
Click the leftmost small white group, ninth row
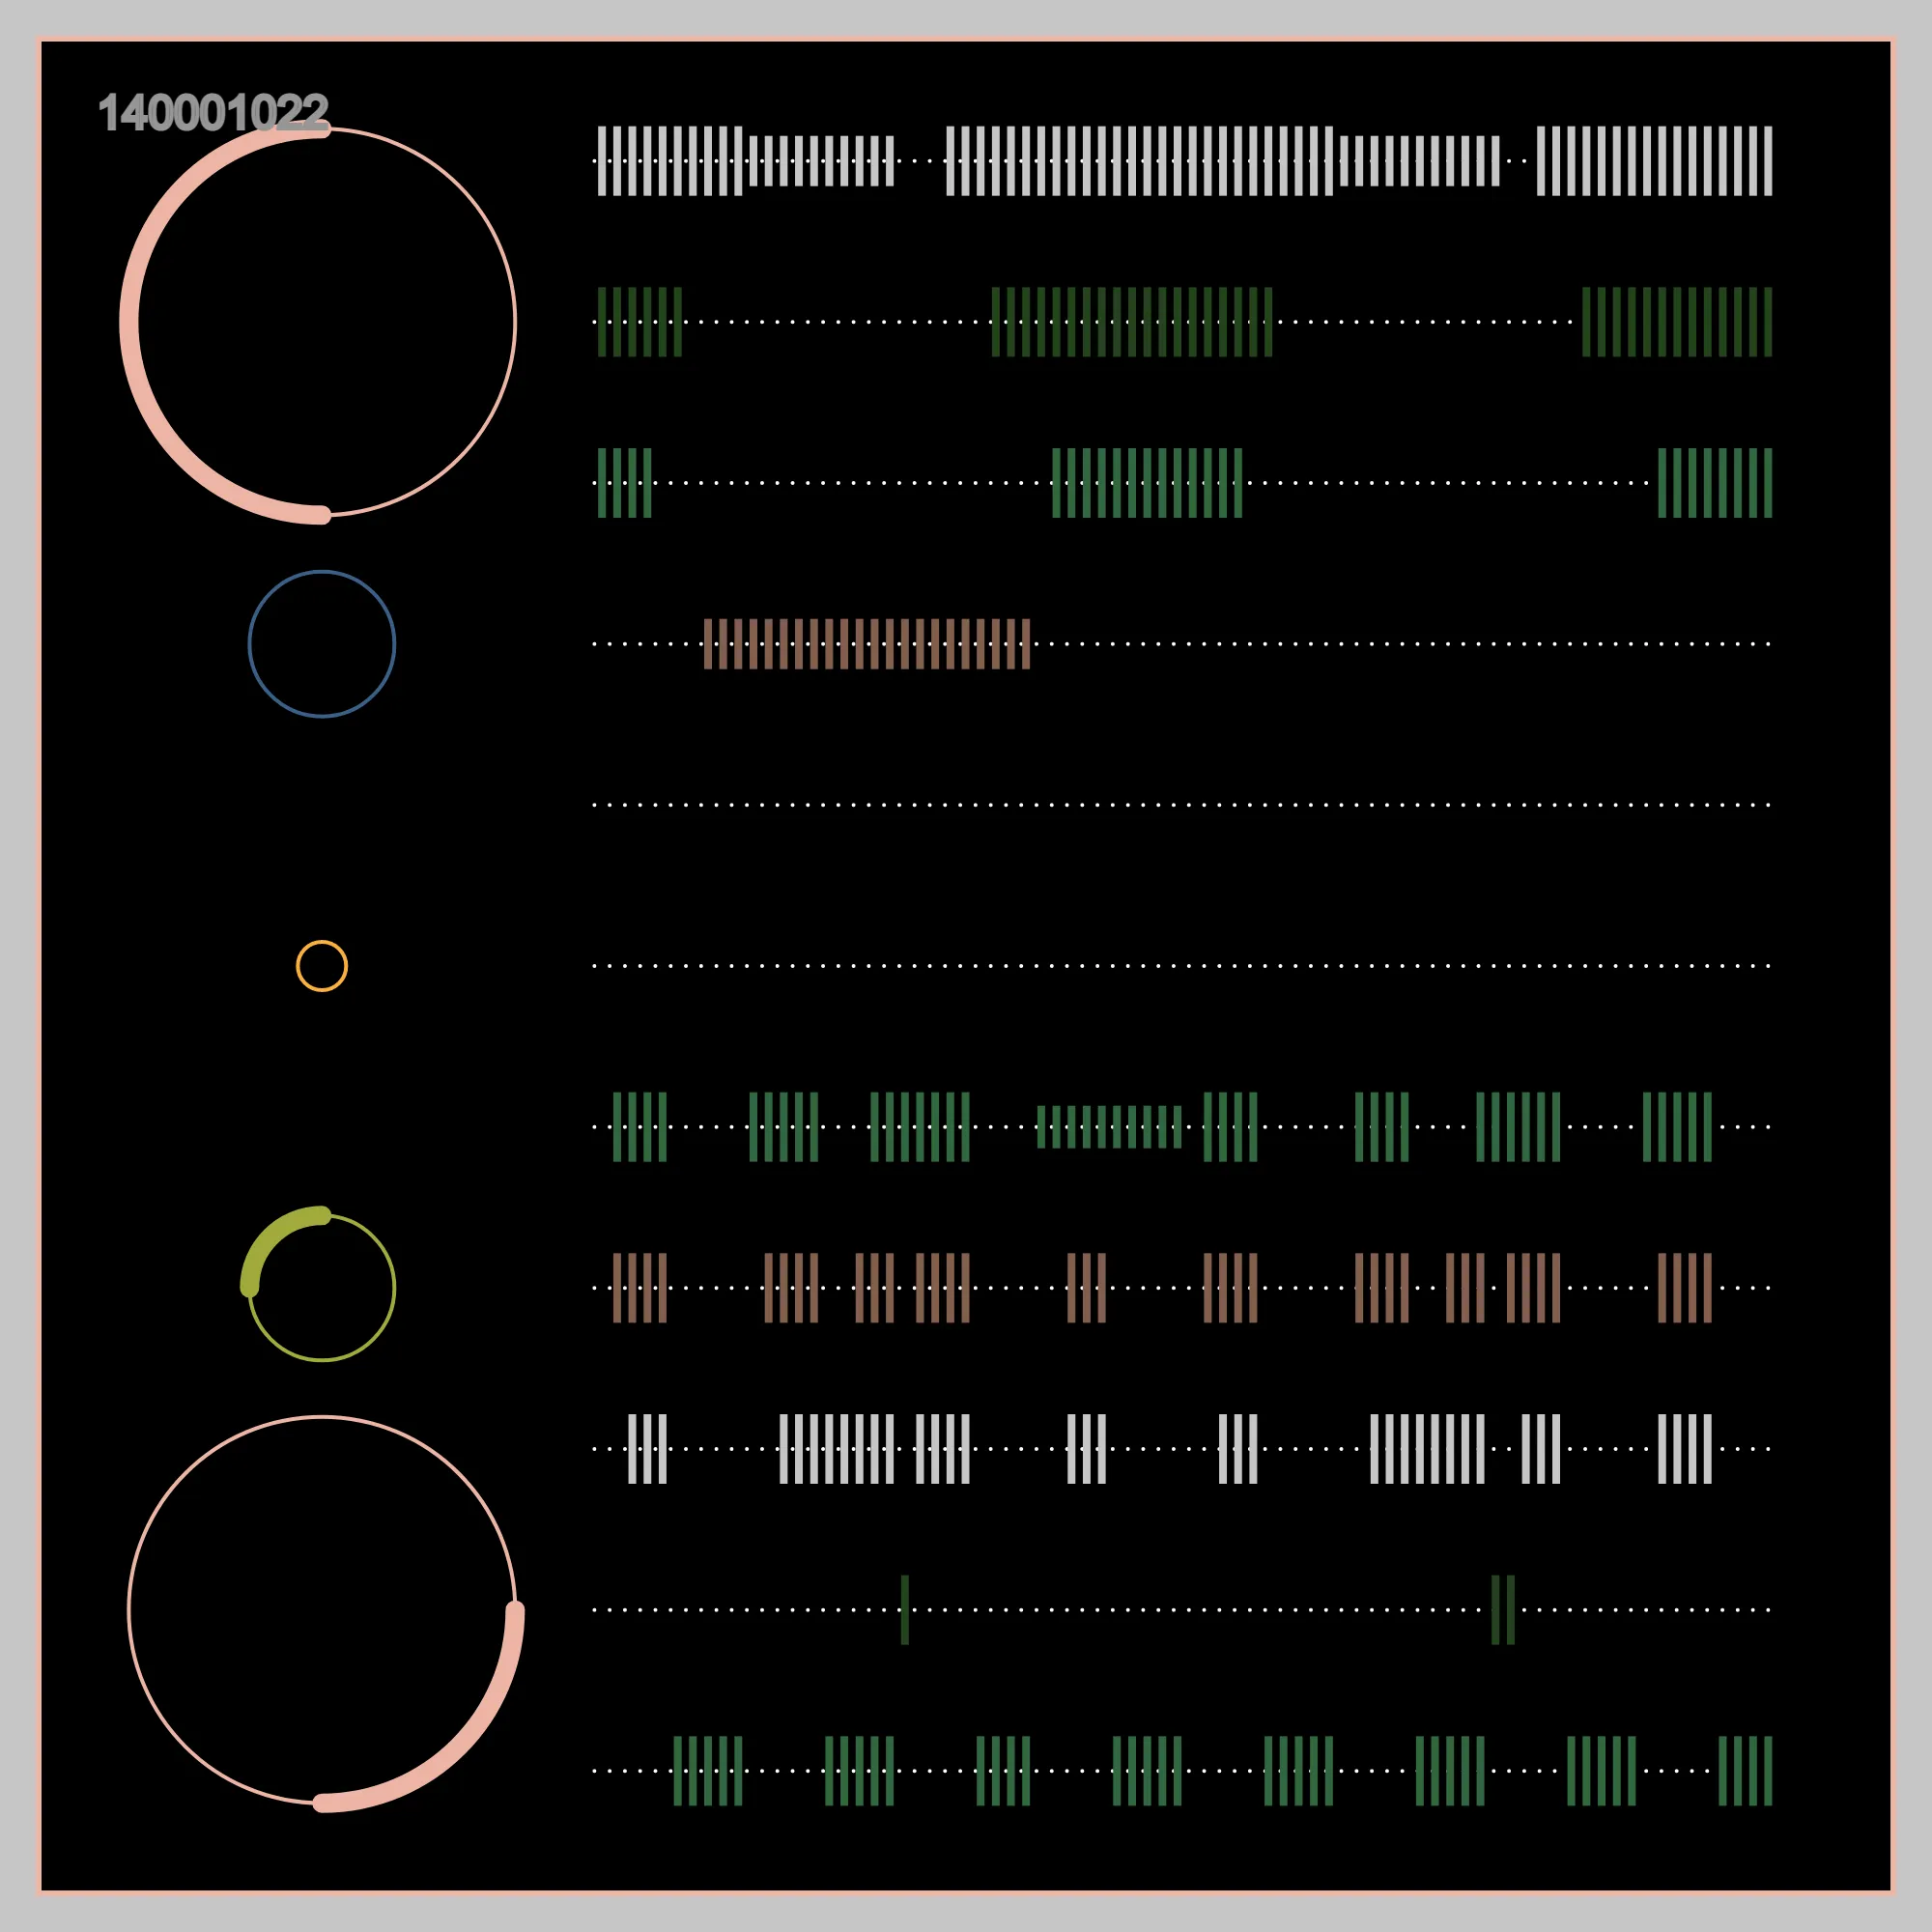(x=647, y=1449)
